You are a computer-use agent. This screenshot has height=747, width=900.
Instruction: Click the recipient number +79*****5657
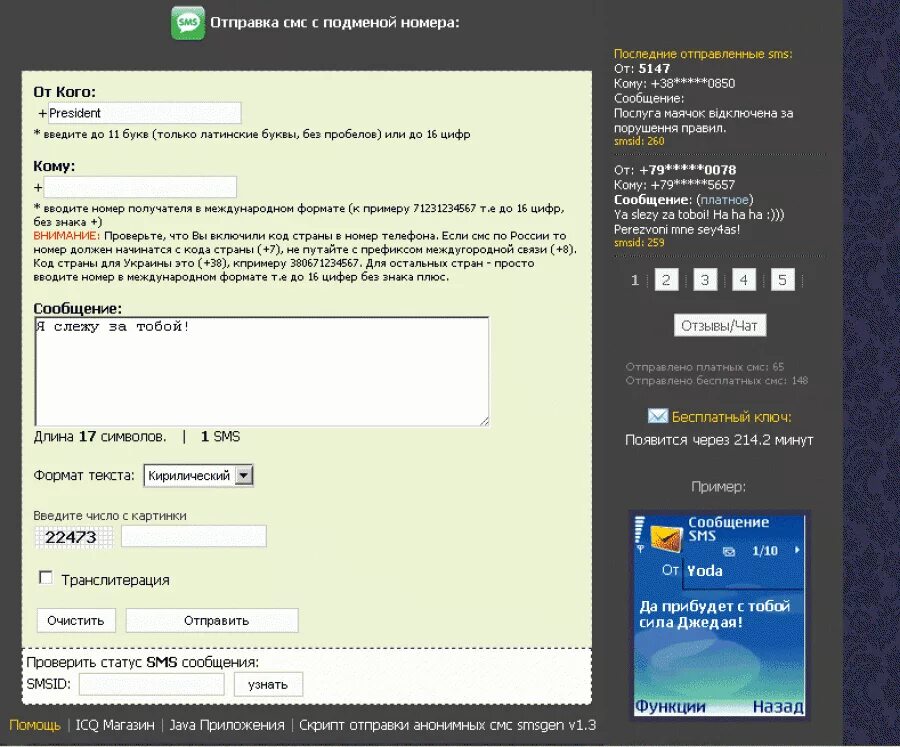point(693,185)
